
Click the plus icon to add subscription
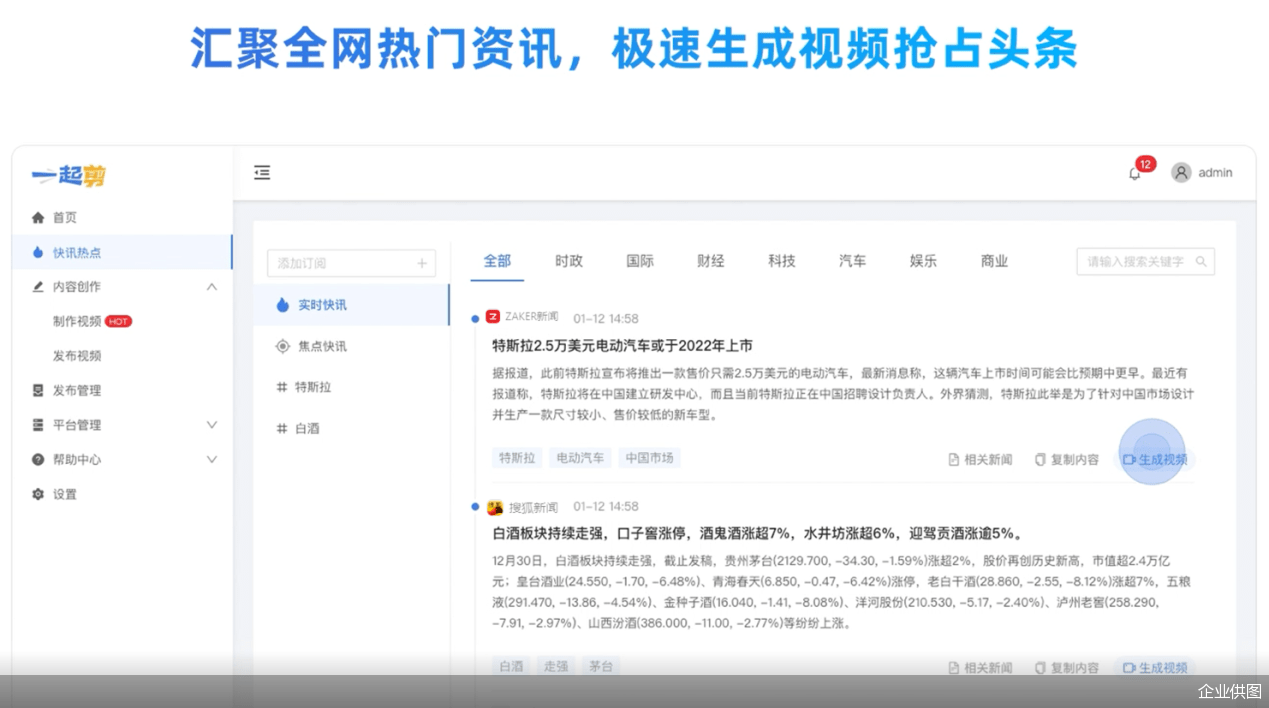coord(422,263)
